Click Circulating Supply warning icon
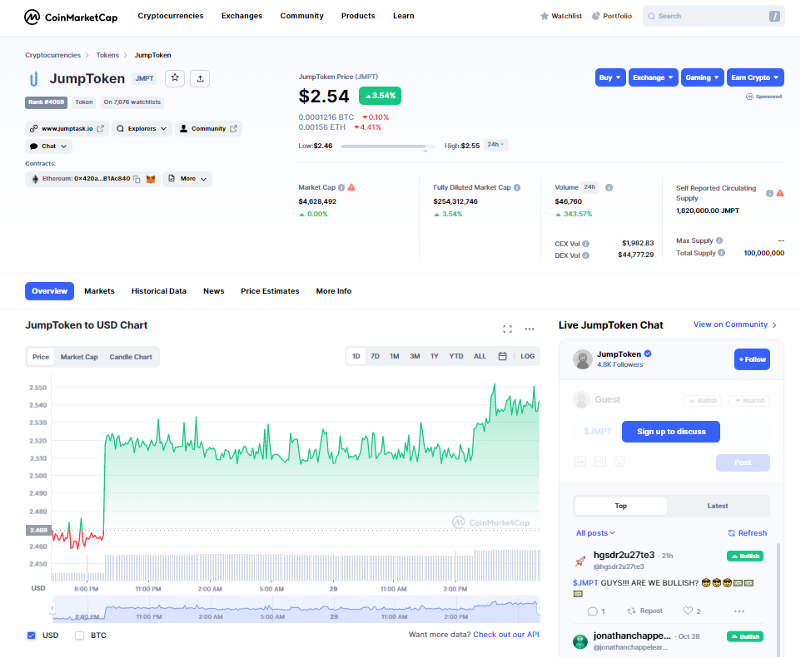This screenshot has width=800, height=657. point(780,193)
